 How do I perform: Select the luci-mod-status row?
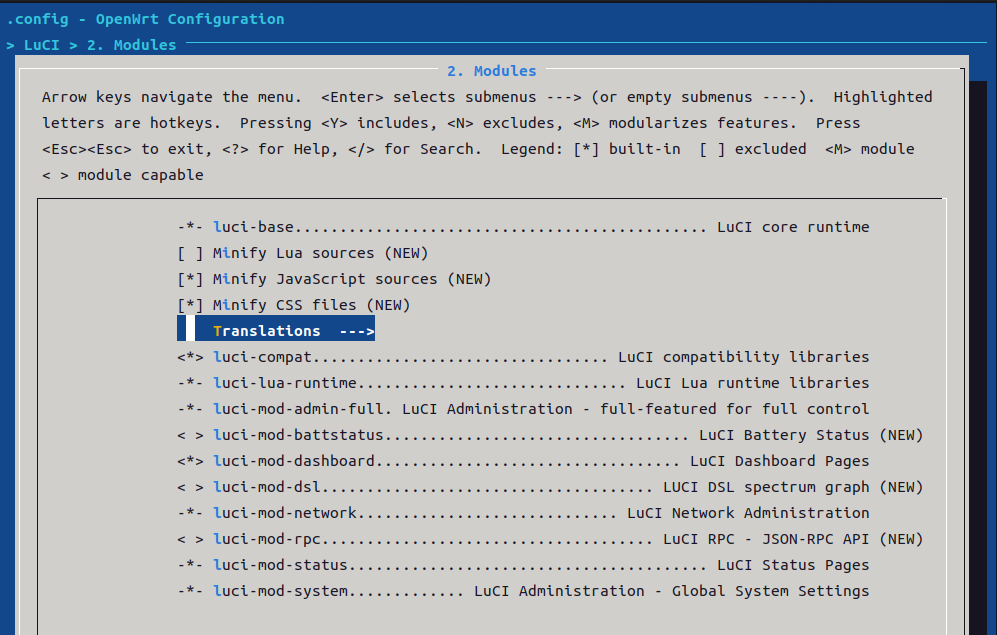click(523, 566)
